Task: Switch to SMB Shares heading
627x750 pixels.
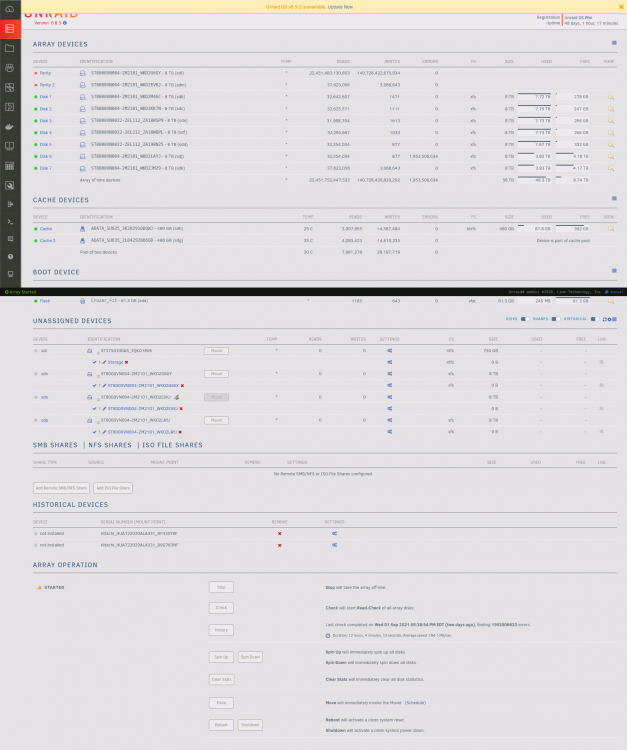Action: point(55,445)
